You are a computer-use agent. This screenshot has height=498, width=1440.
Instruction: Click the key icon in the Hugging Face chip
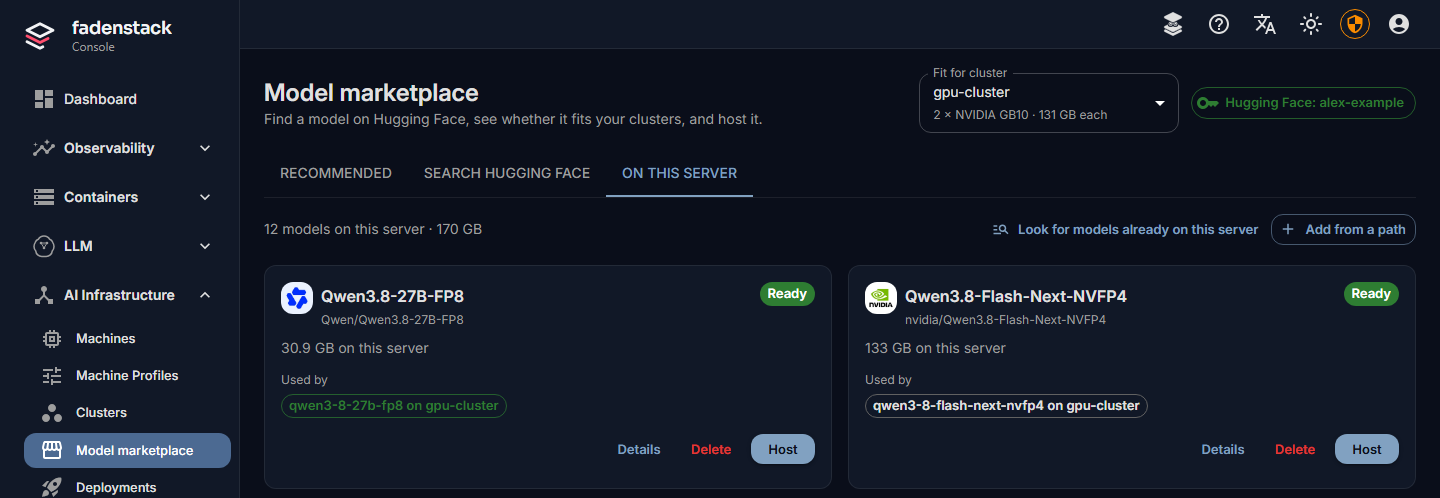click(x=1208, y=103)
